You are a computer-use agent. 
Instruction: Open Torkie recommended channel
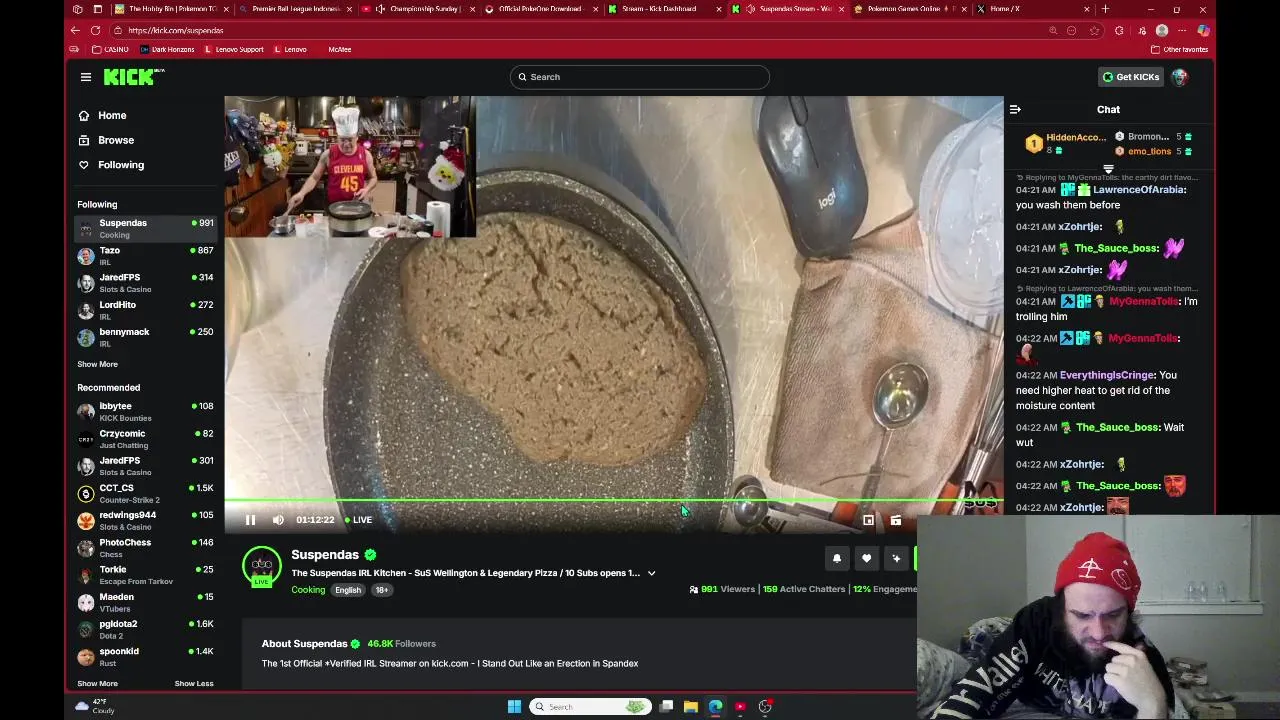point(146,575)
